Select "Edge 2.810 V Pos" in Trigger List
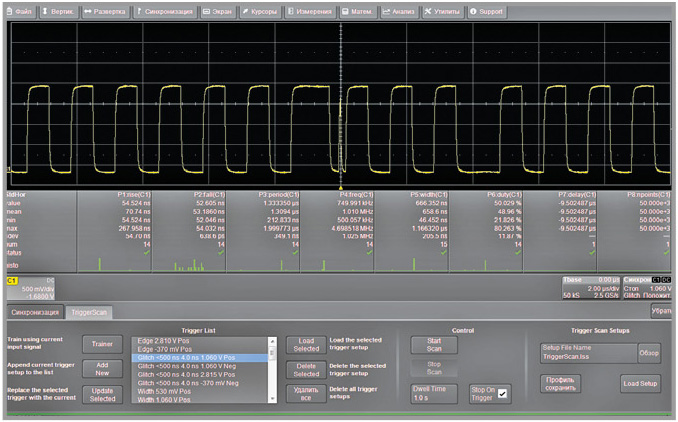This screenshot has height=422, width=678. coord(166,341)
